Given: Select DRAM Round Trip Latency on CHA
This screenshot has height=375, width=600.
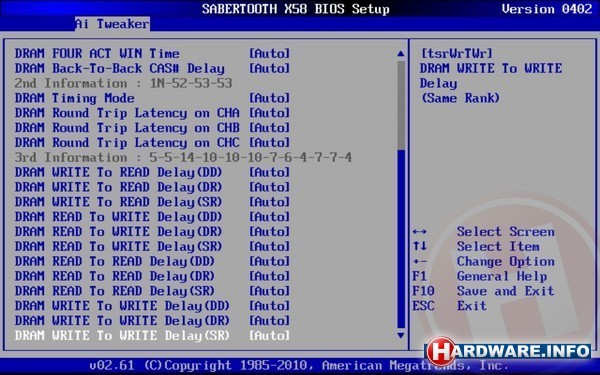Looking at the screenshot, I should pyautogui.click(x=152, y=113).
